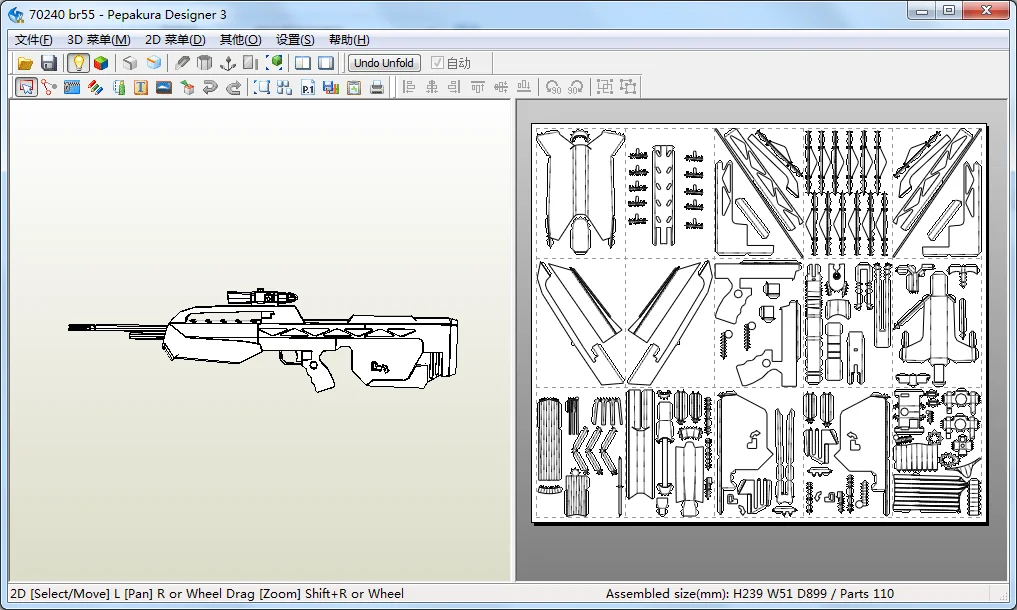Screen dimensions: 1017x610
Task: Click the right-hand rotate 90 degrees icon
Action: point(576,87)
